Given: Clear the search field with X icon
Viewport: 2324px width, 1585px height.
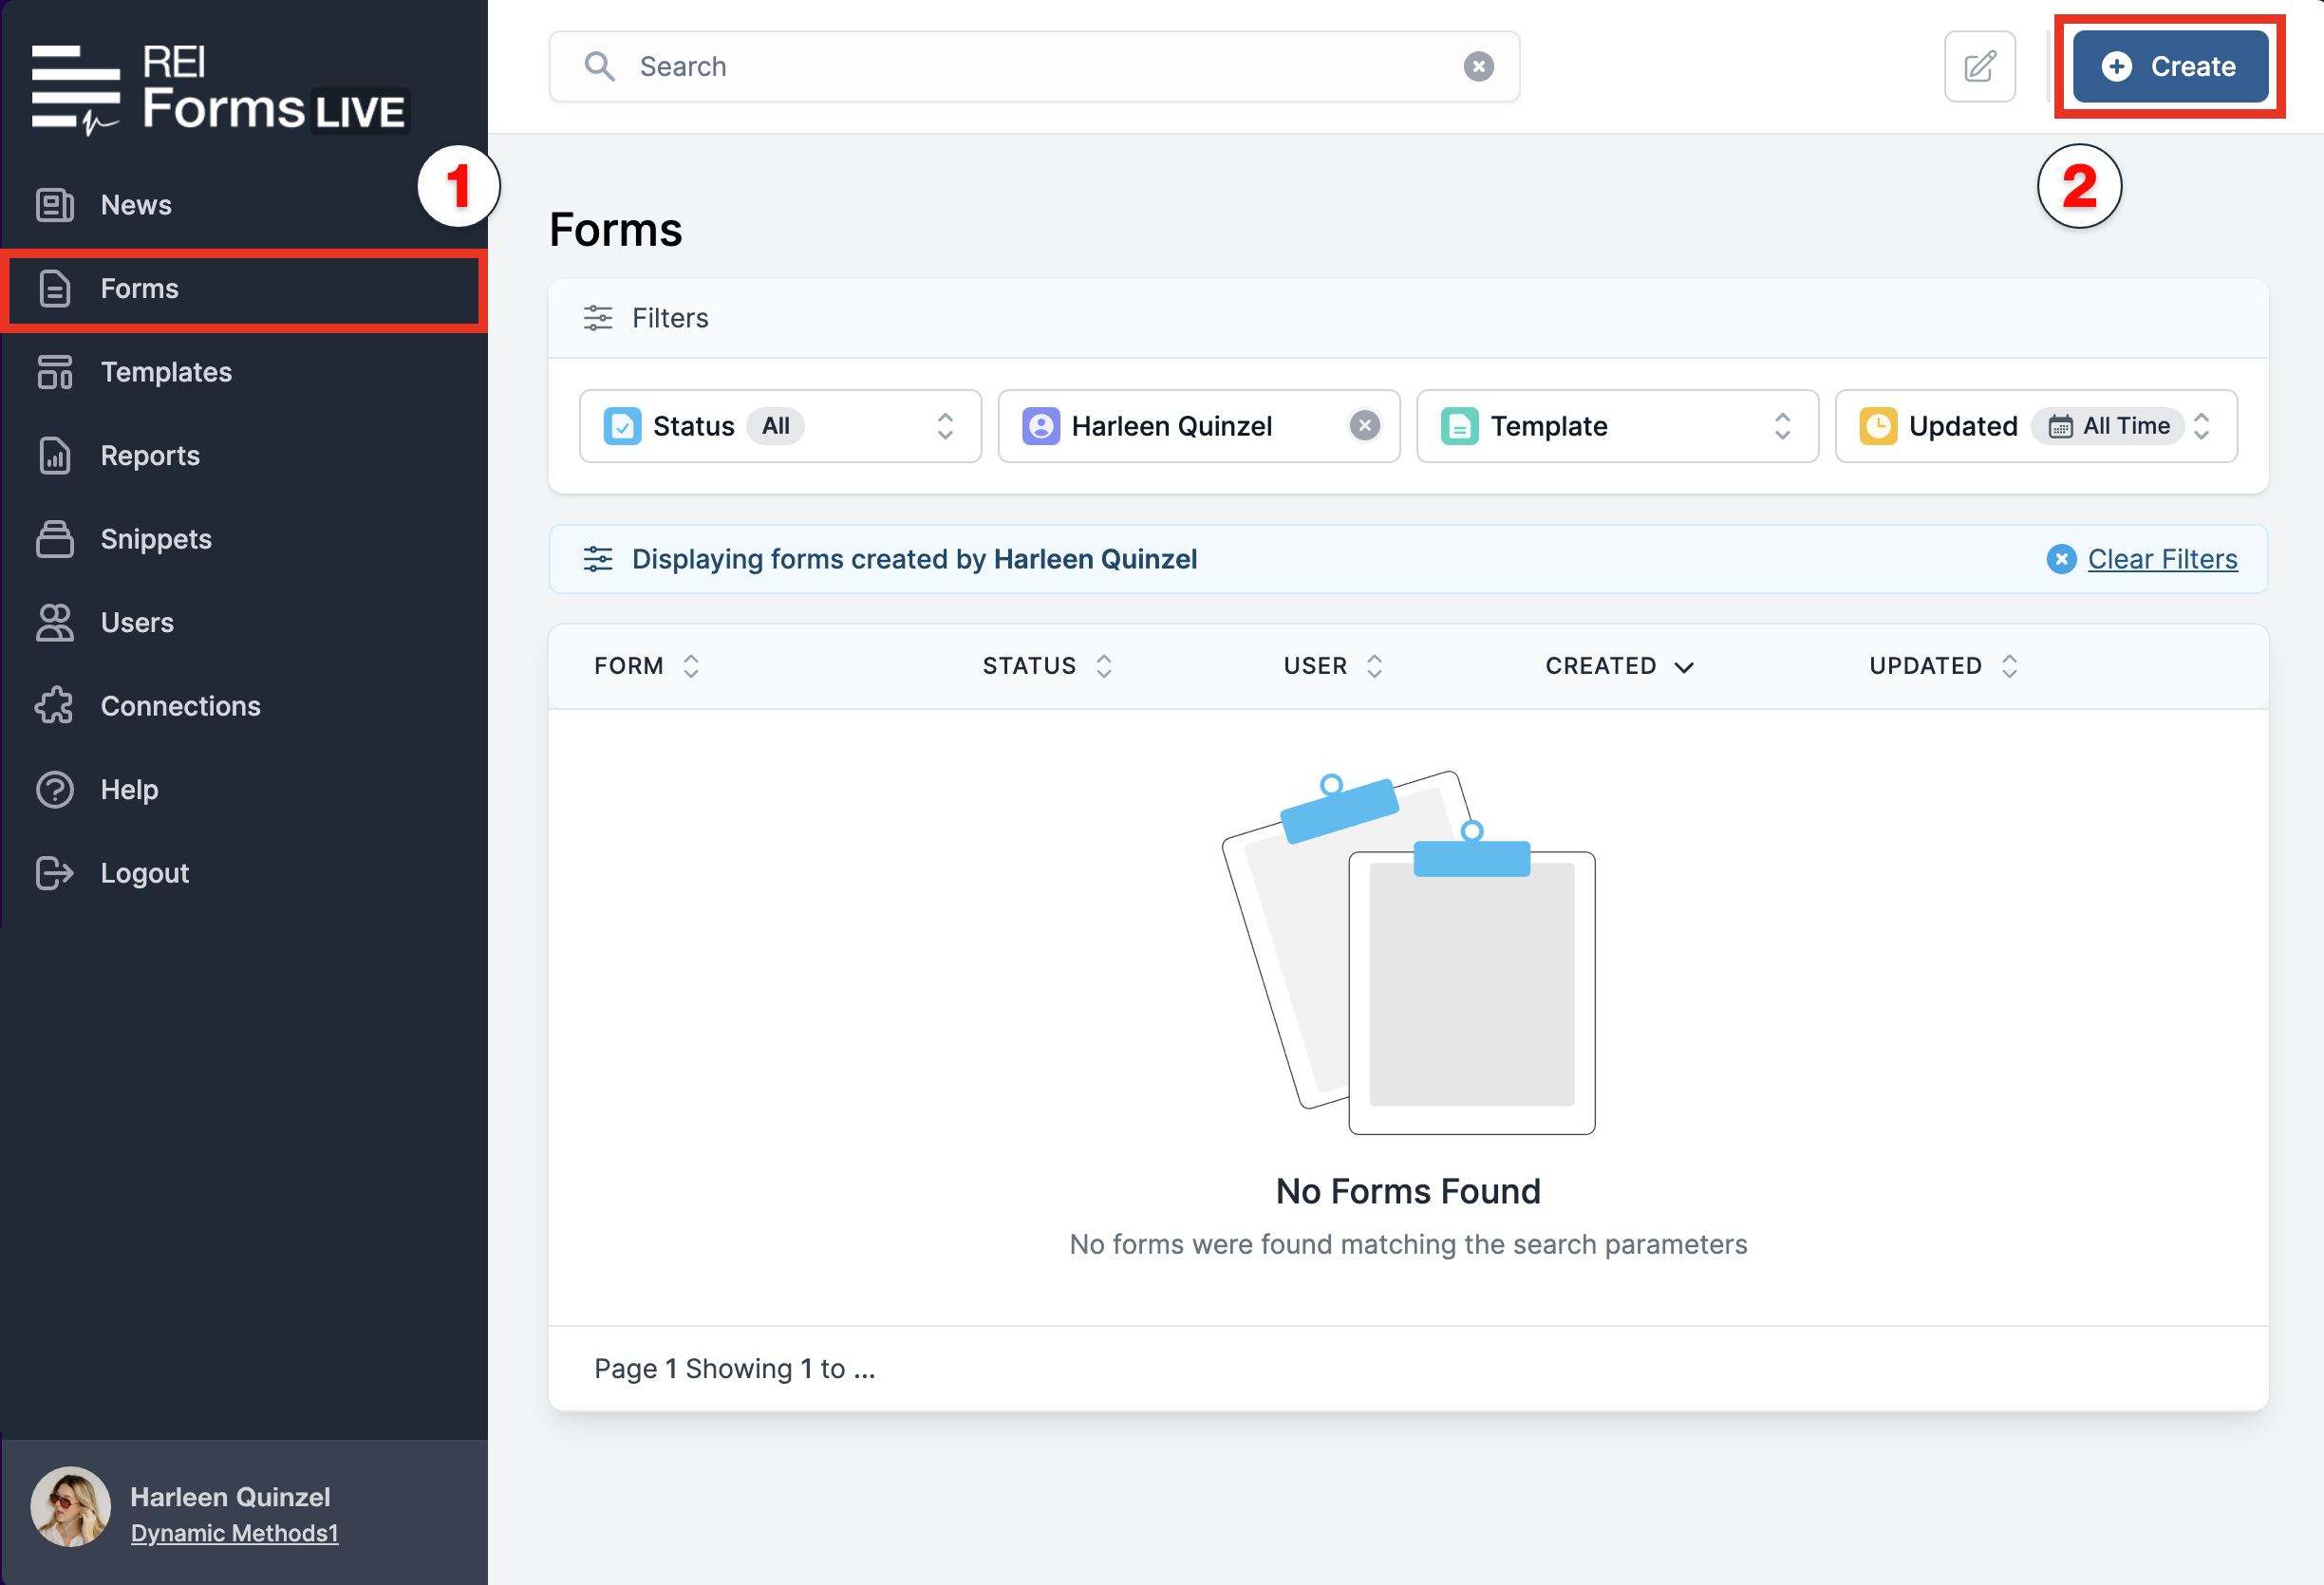Looking at the screenshot, I should (x=1478, y=66).
